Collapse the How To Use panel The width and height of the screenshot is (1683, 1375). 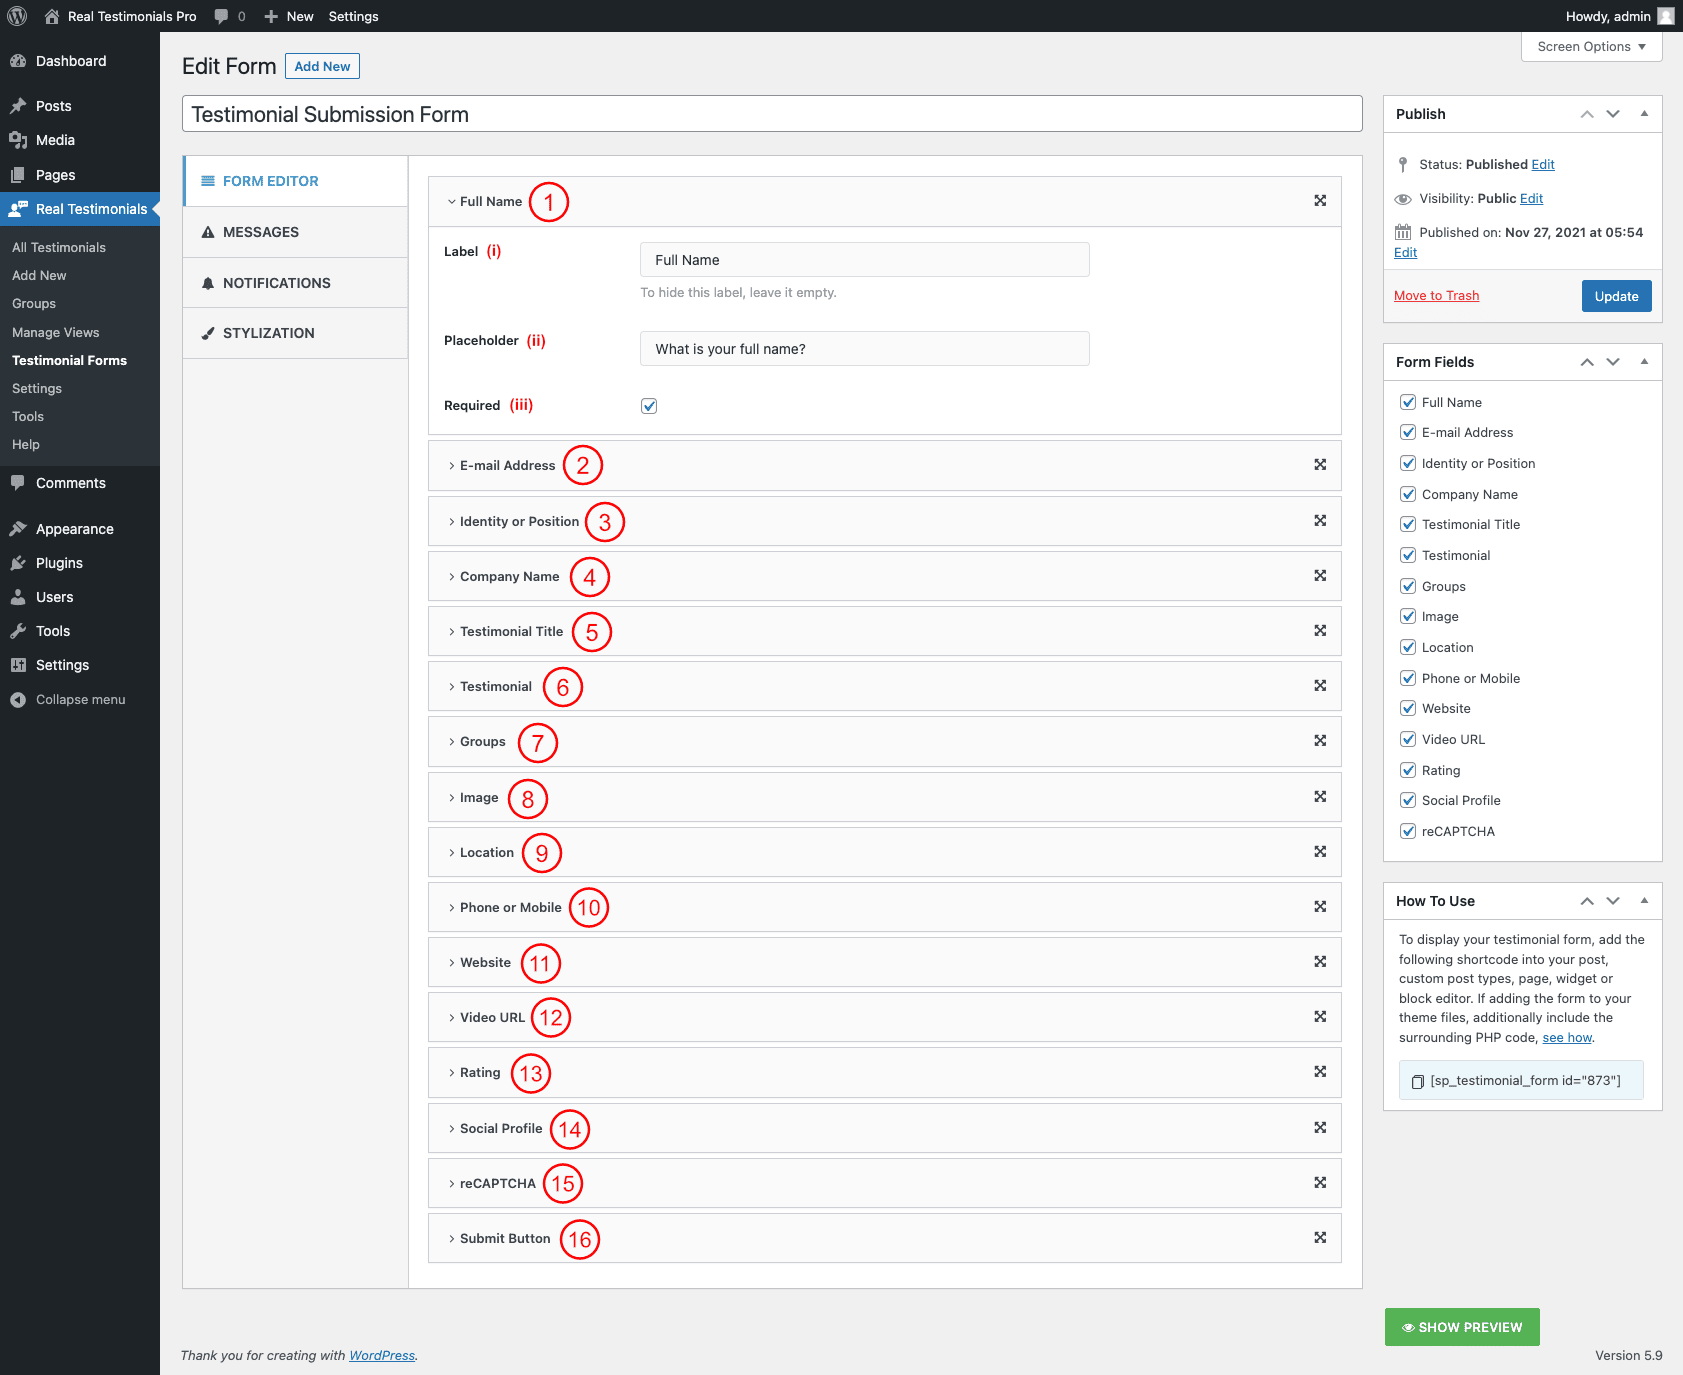1644,901
